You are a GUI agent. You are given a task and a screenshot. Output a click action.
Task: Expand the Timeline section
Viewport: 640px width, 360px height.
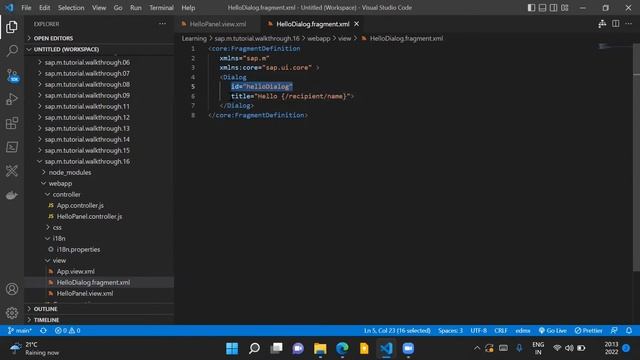(99, 320)
